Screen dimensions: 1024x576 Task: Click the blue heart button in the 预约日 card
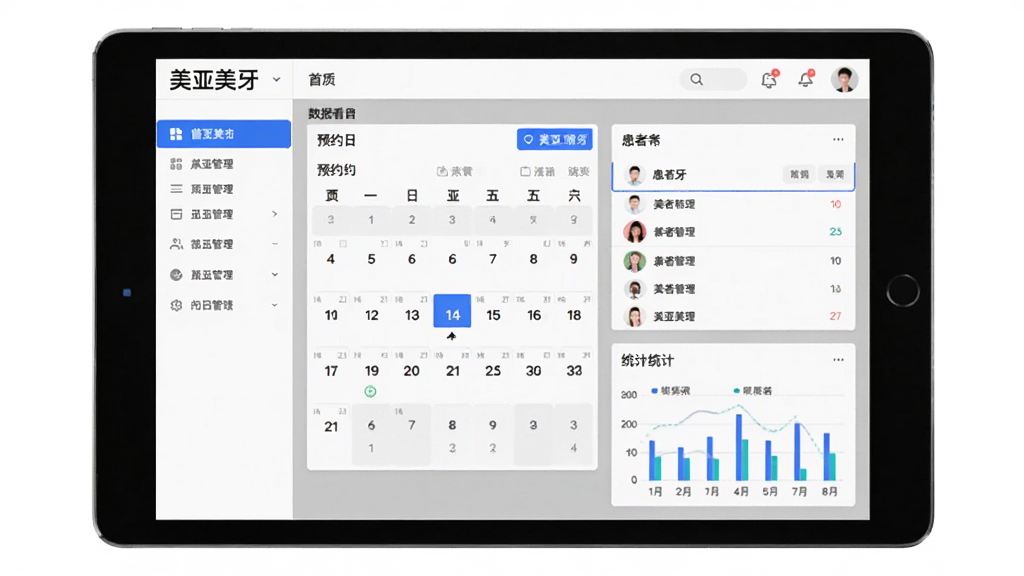[555, 140]
